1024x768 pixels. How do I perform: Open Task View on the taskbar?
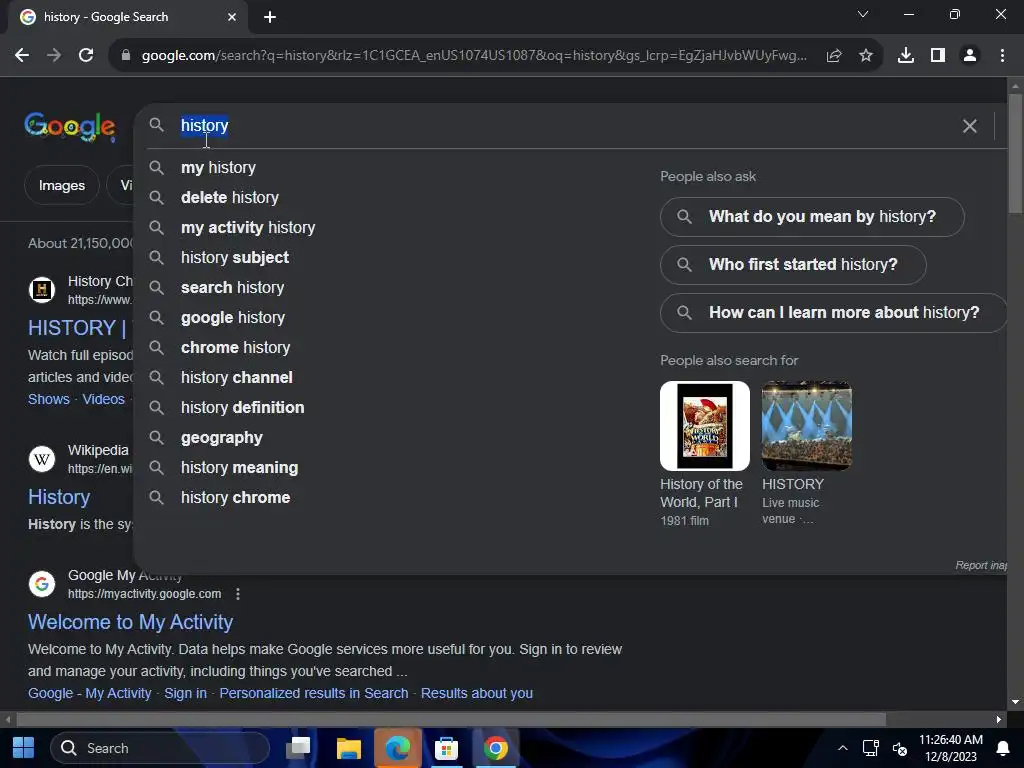click(298, 748)
